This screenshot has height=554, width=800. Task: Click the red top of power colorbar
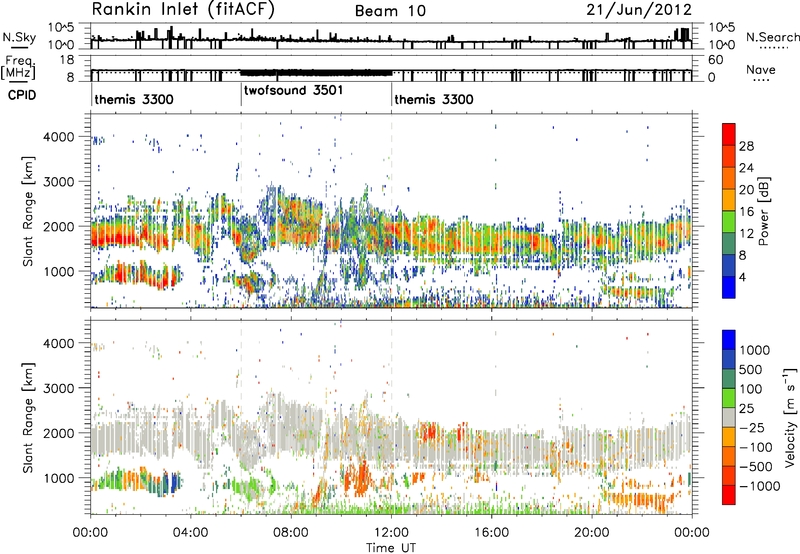coord(729,134)
